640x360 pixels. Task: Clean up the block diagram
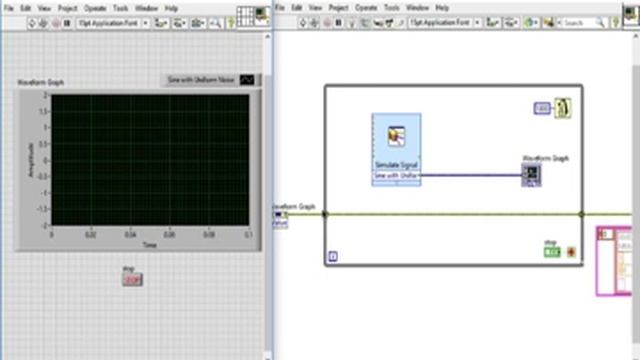pyautogui.click(x=549, y=23)
